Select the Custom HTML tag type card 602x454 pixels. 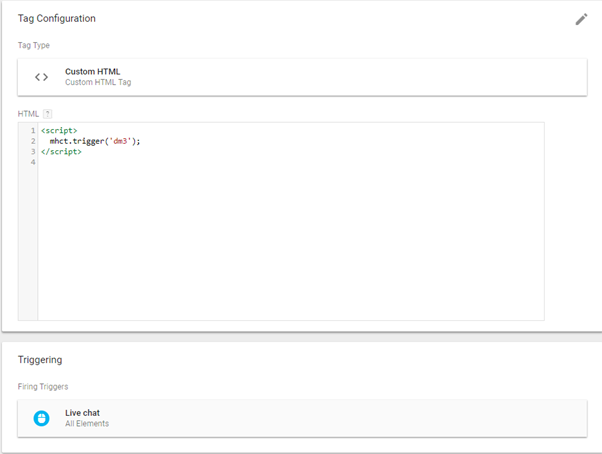[x=302, y=77]
